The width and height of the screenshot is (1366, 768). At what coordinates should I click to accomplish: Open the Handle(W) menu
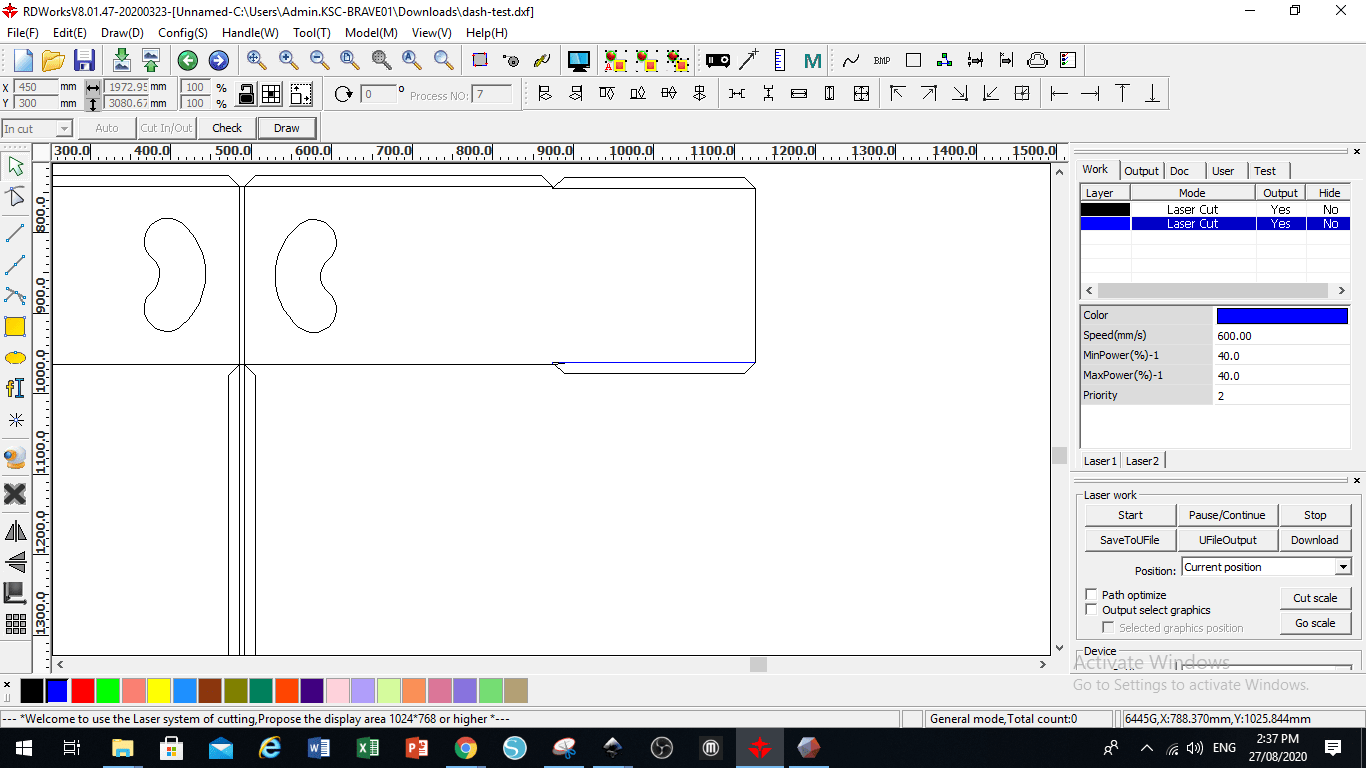tap(250, 33)
